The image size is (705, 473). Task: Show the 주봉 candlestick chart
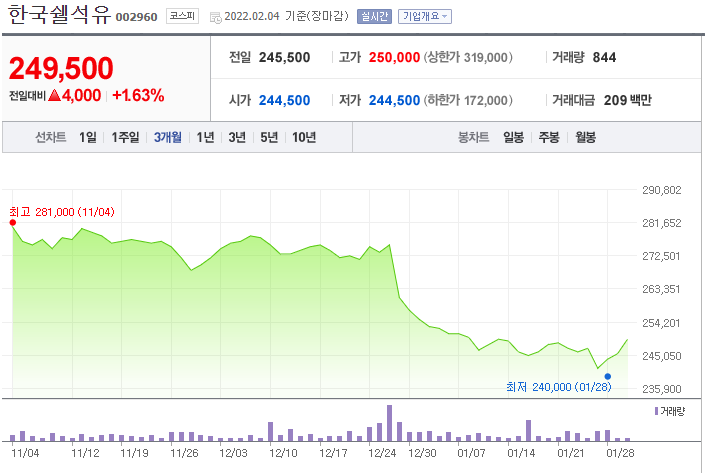point(549,137)
